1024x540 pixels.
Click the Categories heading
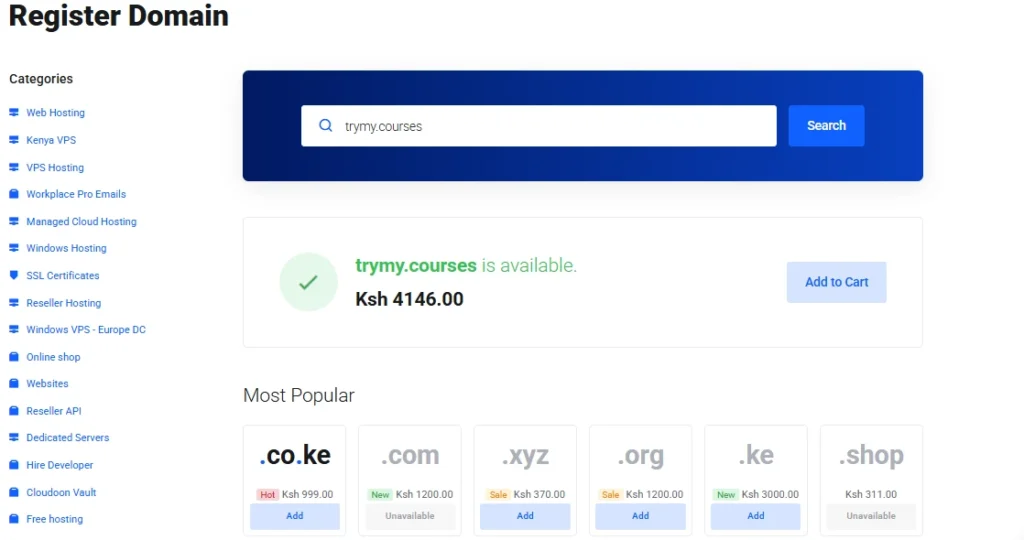click(x=41, y=79)
